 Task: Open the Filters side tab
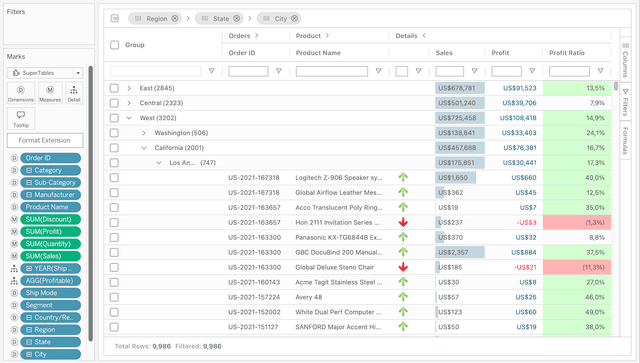(x=625, y=102)
